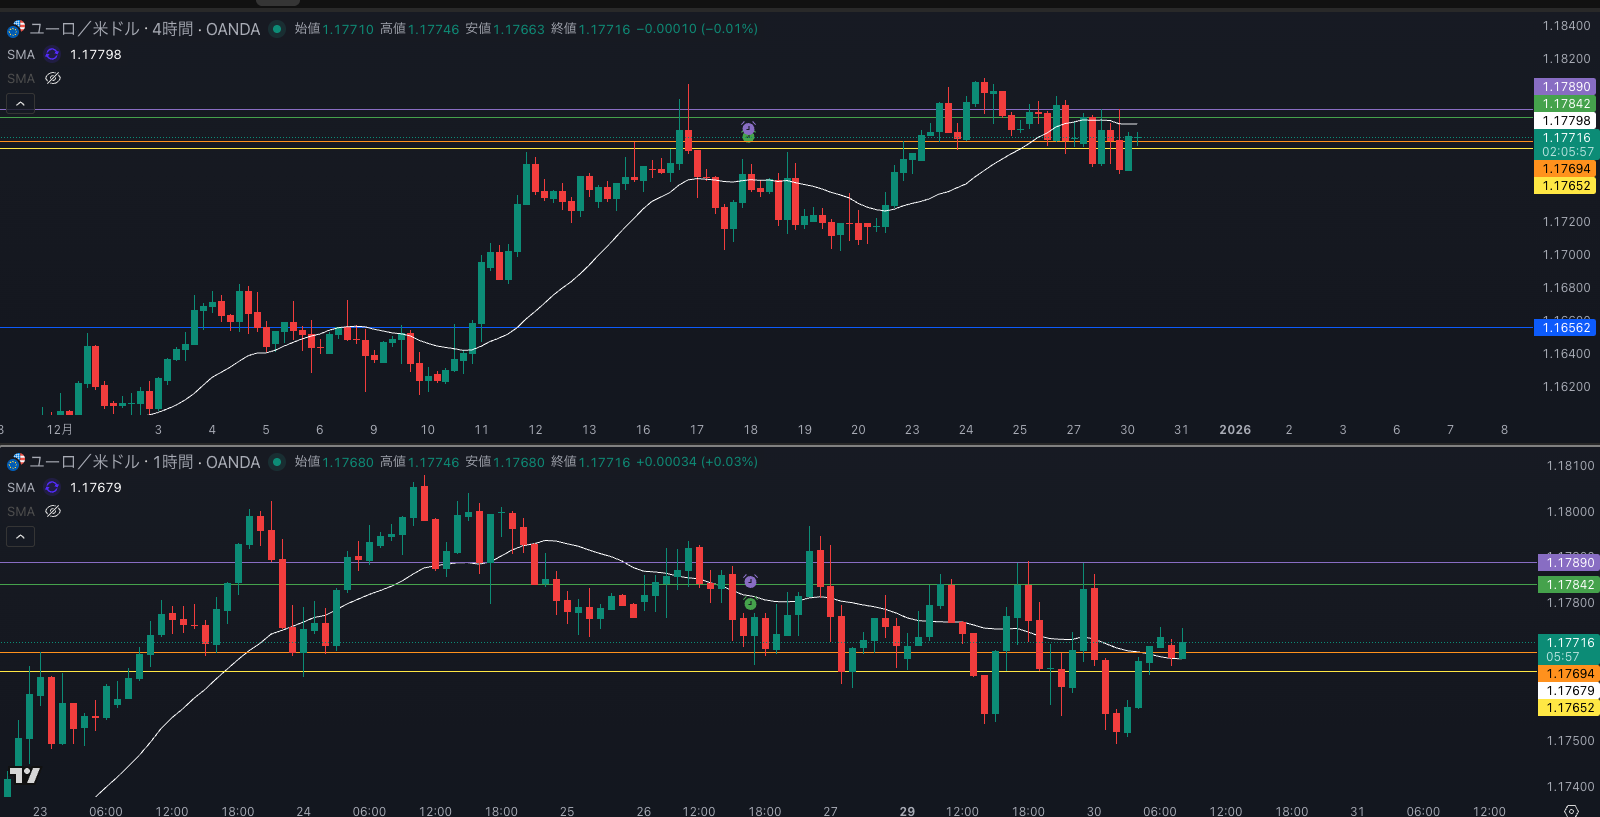
Task: Show the hidden SMA on the 1-hour chart
Action: tap(53, 511)
